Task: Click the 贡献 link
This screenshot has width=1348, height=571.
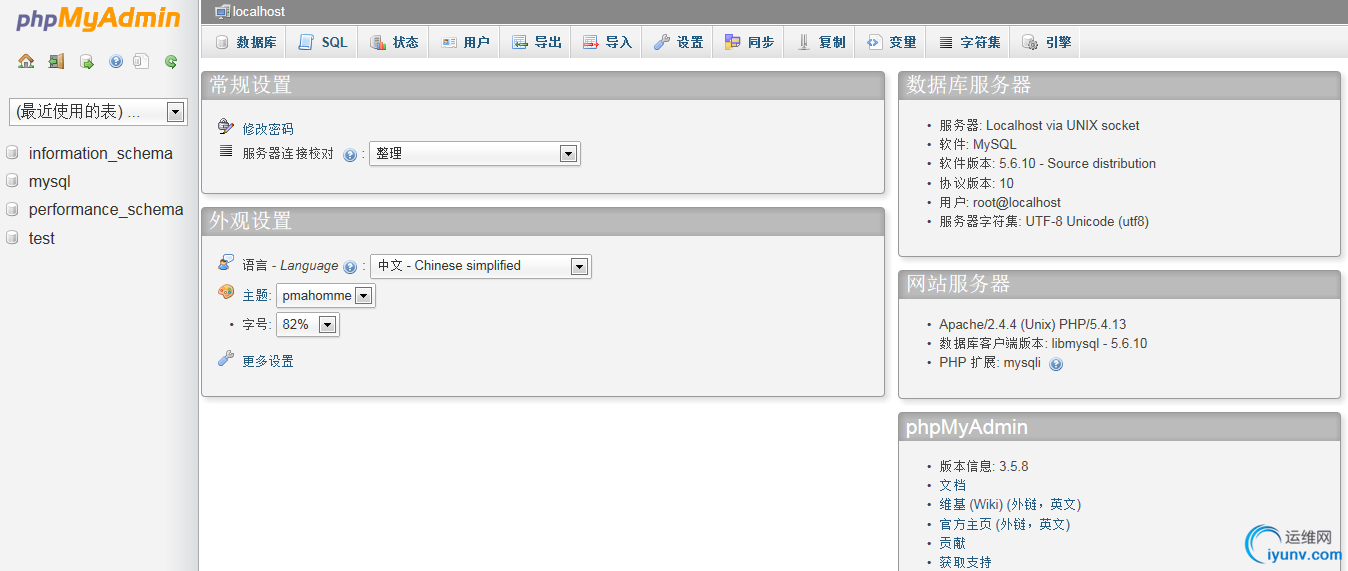Action: tap(952, 543)
